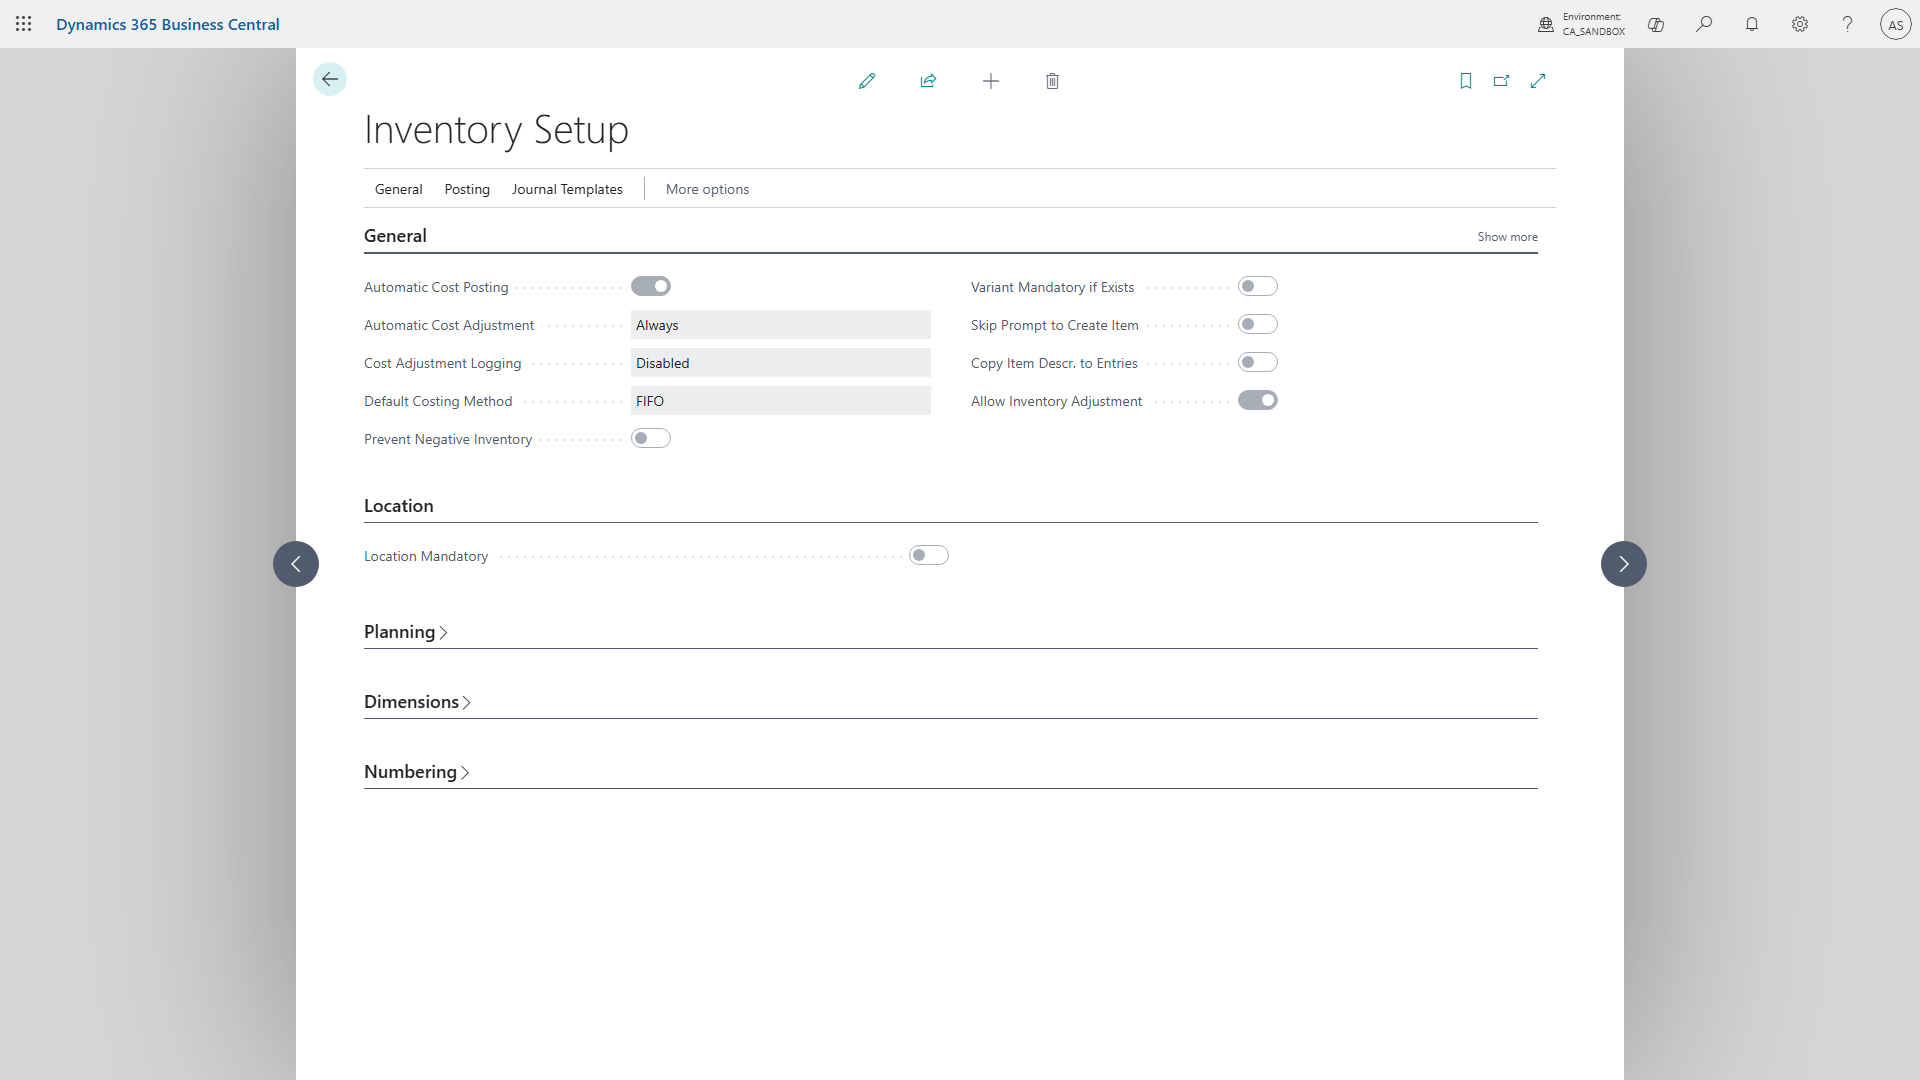Open the More options menu
This screenshot has width=1920, height=1080.
(x=706, y=189)
